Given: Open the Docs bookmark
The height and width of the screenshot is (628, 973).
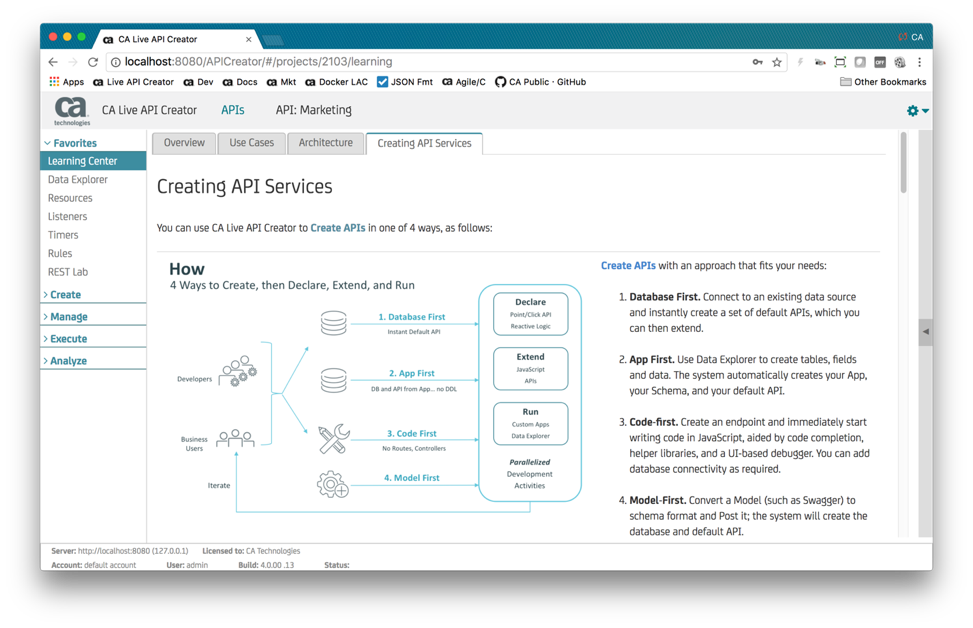Looking at the screenshot, I should (x=240, y=82).
